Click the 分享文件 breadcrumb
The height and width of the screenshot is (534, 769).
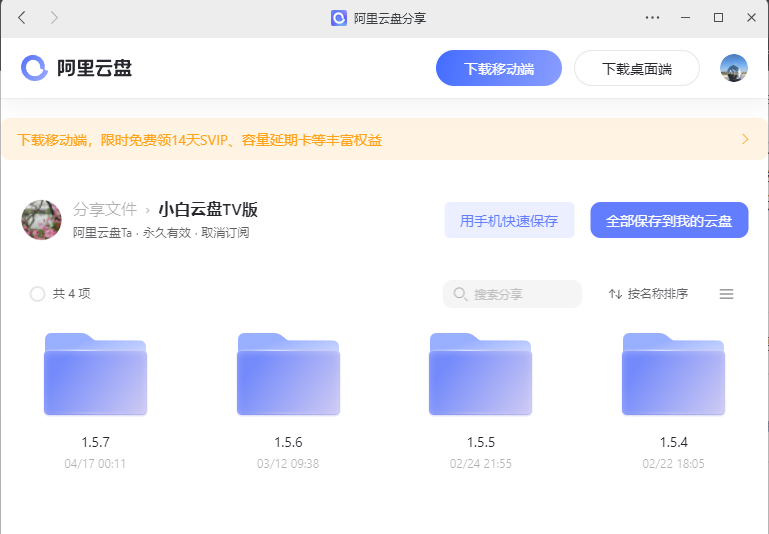[105, 209]
